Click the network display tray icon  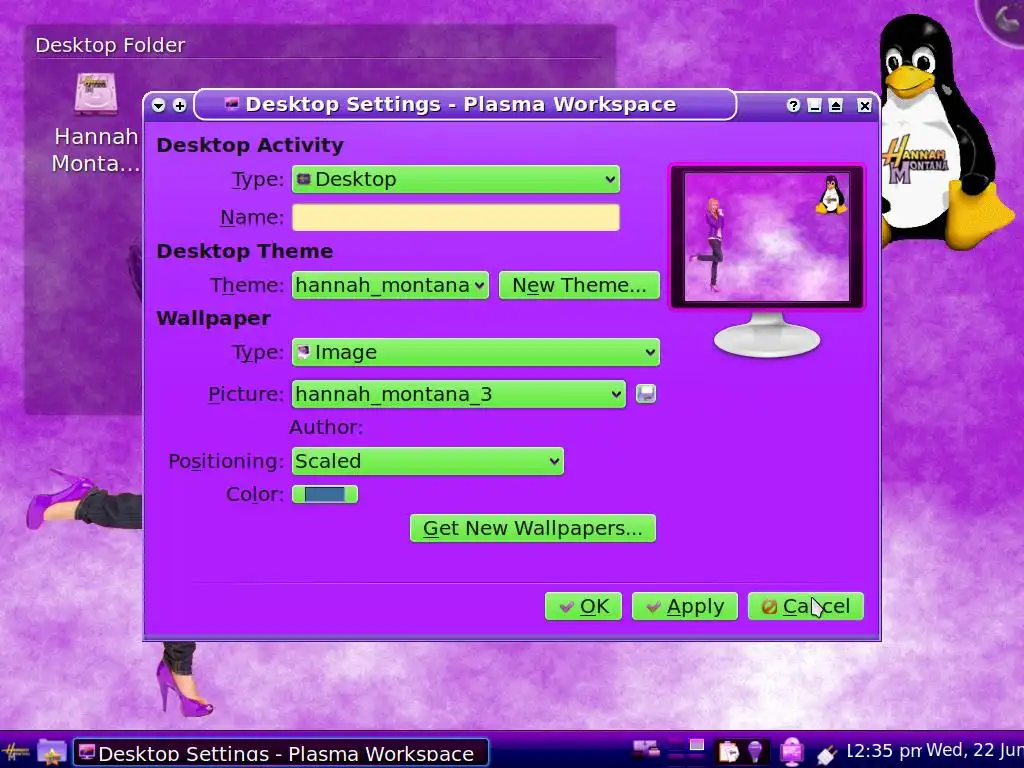[646, 750]
